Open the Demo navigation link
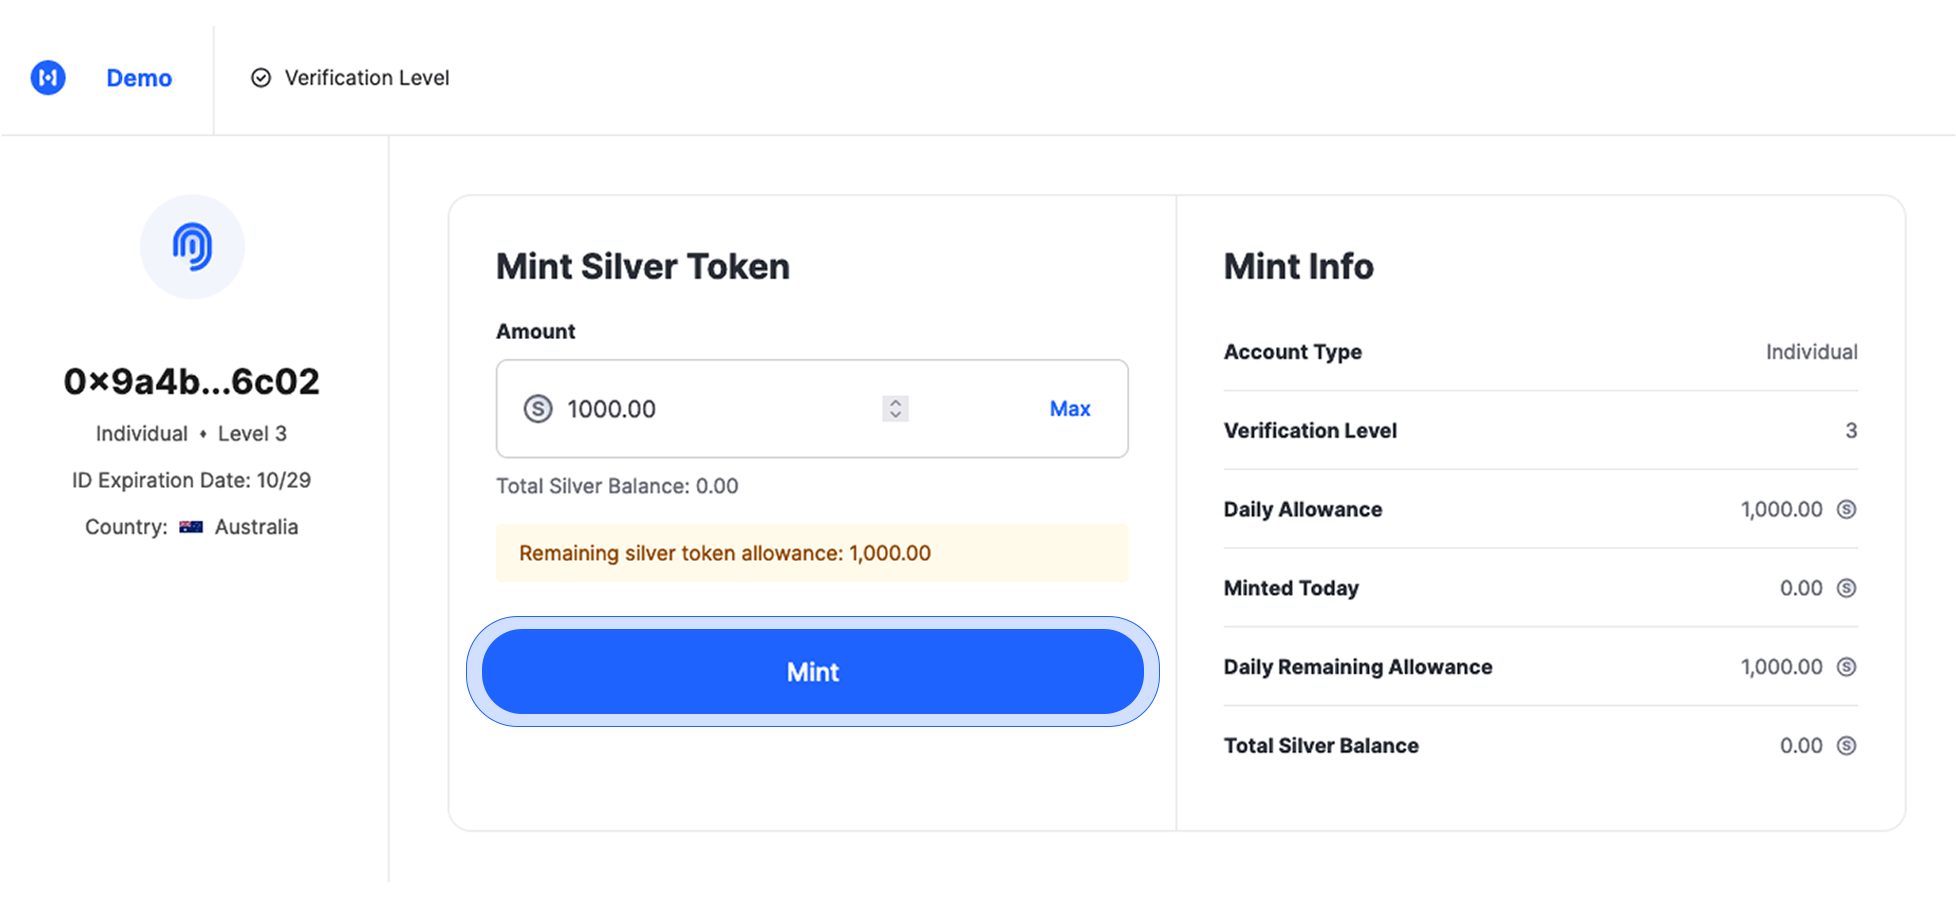Viewport: 1956px width, 902px height. pyautogui.click(x=139, y=78)
